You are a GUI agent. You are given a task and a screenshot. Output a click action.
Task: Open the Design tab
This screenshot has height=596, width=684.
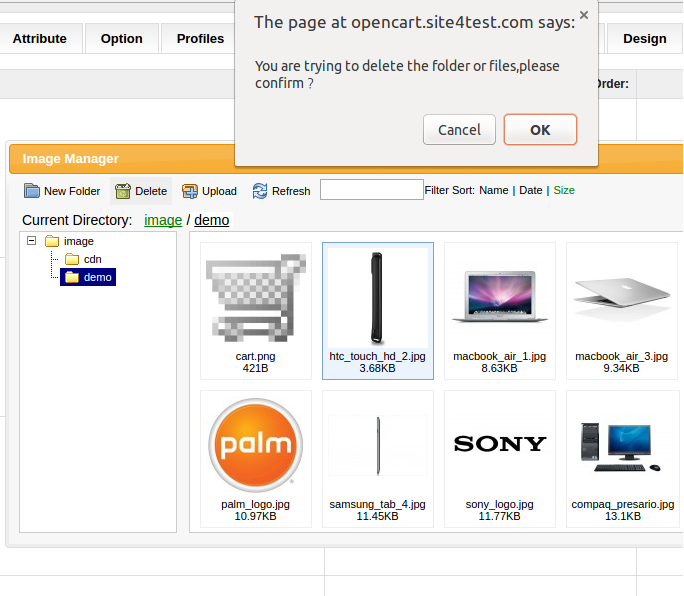(645, 39)
